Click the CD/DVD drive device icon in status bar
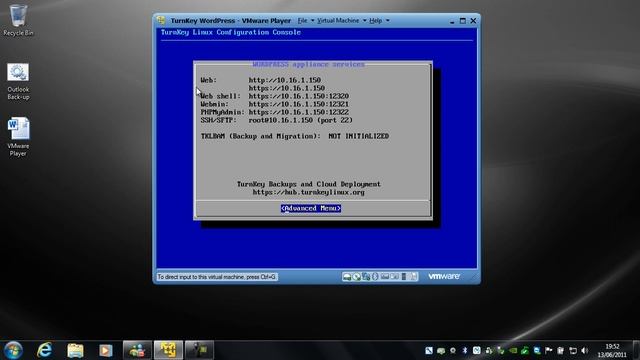The image size is (640, 360). tap(356, 277)
